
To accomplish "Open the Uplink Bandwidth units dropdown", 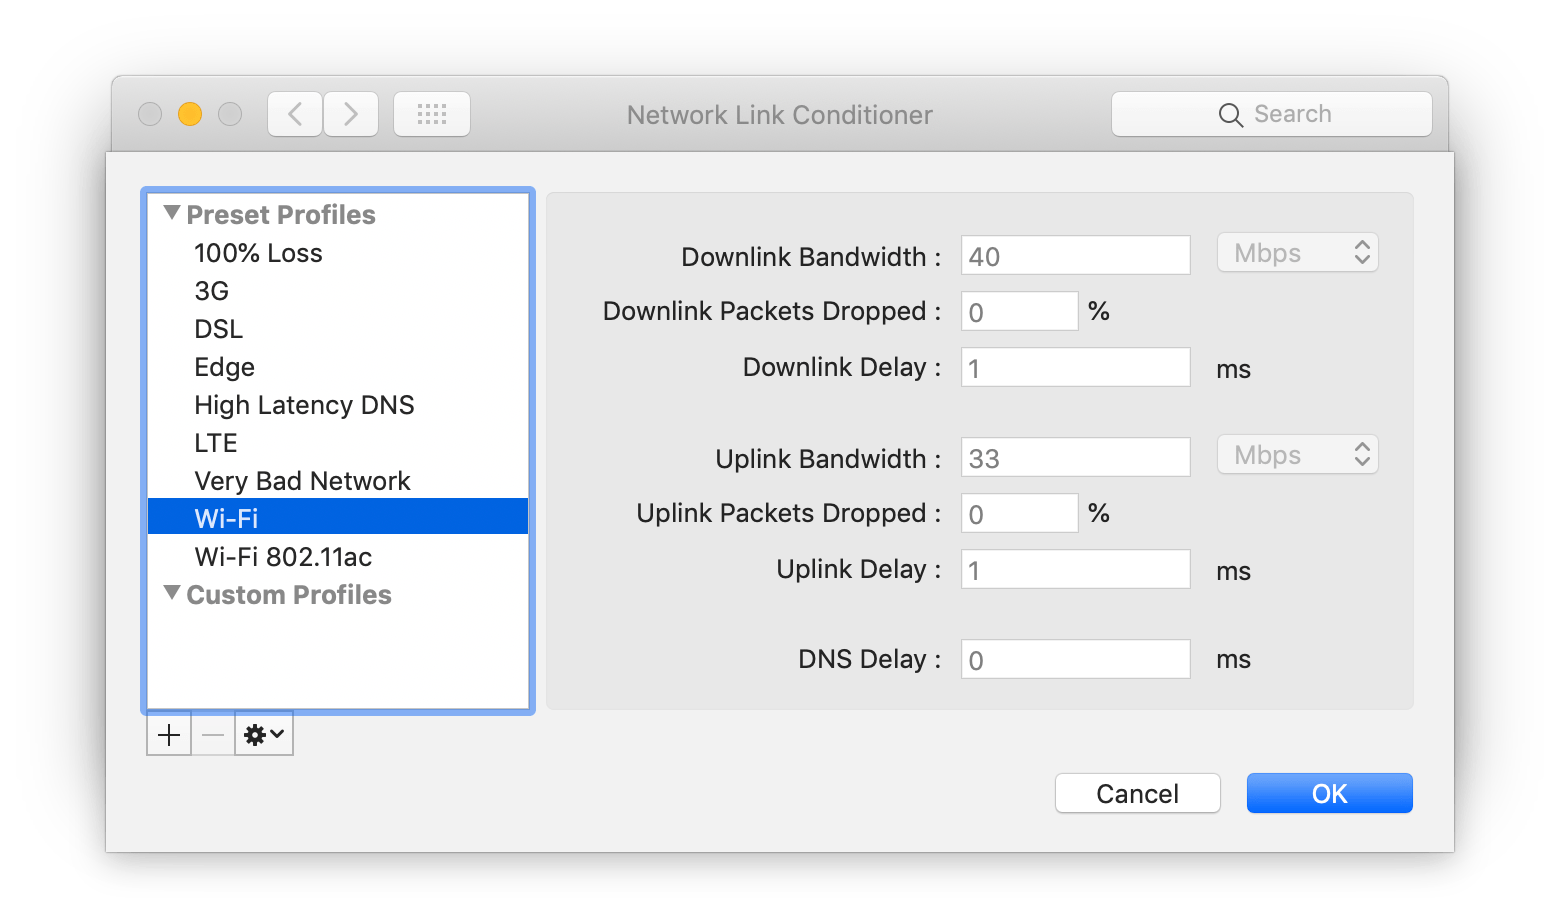I will pyautogui.click(x=1297, y=455).
